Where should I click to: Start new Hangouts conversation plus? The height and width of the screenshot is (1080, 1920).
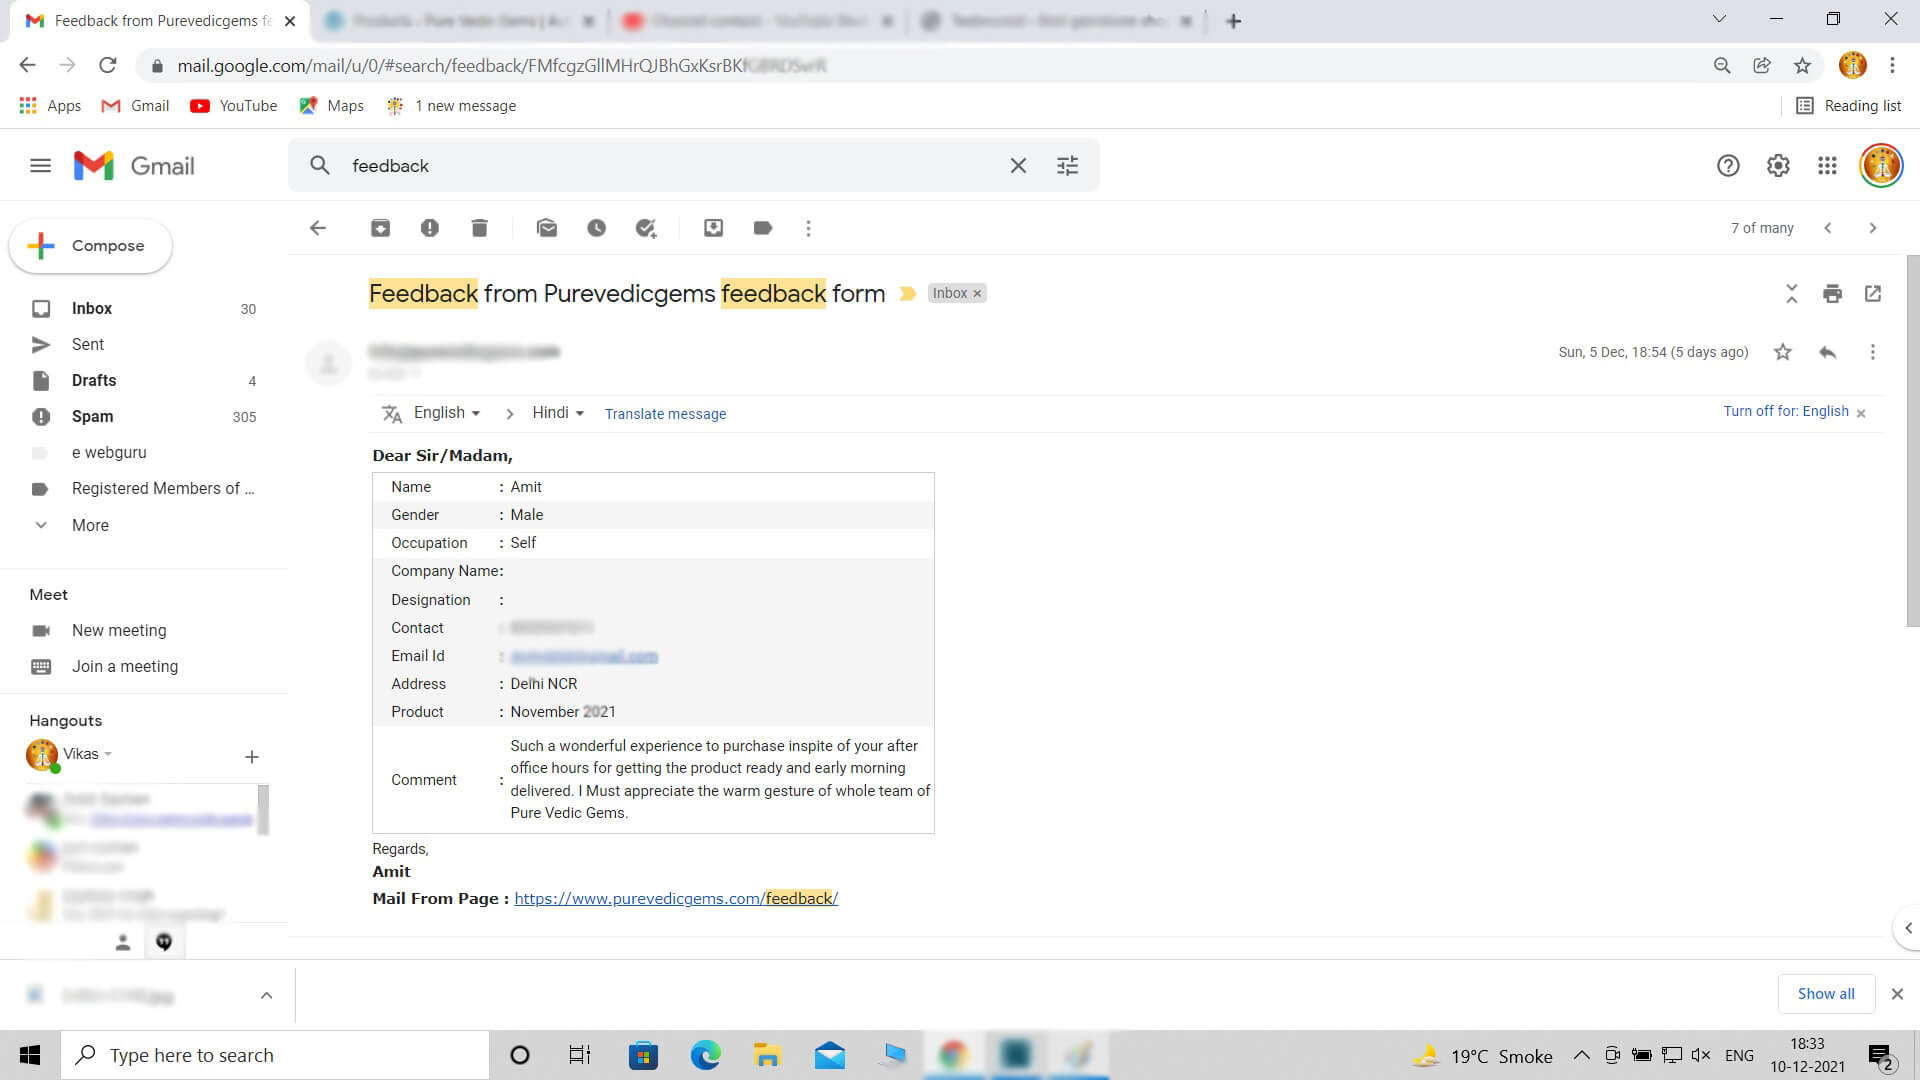point(252,757)
